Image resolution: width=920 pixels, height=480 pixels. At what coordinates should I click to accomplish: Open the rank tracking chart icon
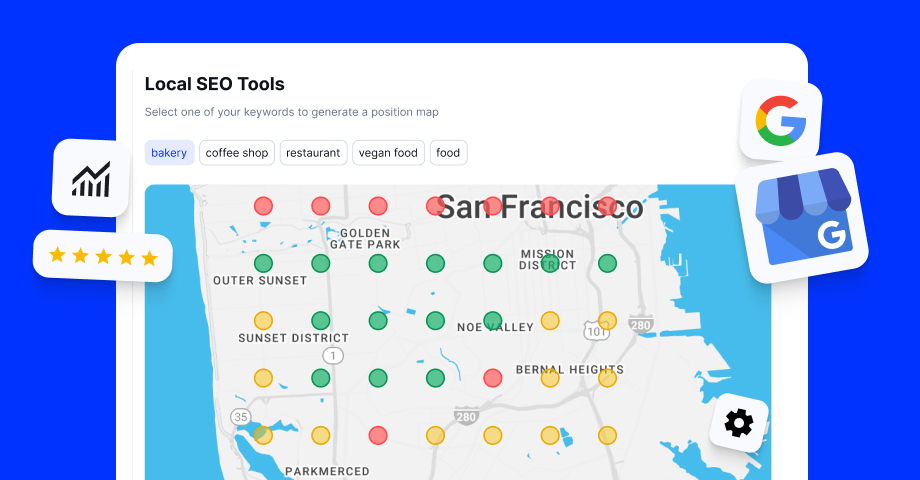[x=91, y=178]
